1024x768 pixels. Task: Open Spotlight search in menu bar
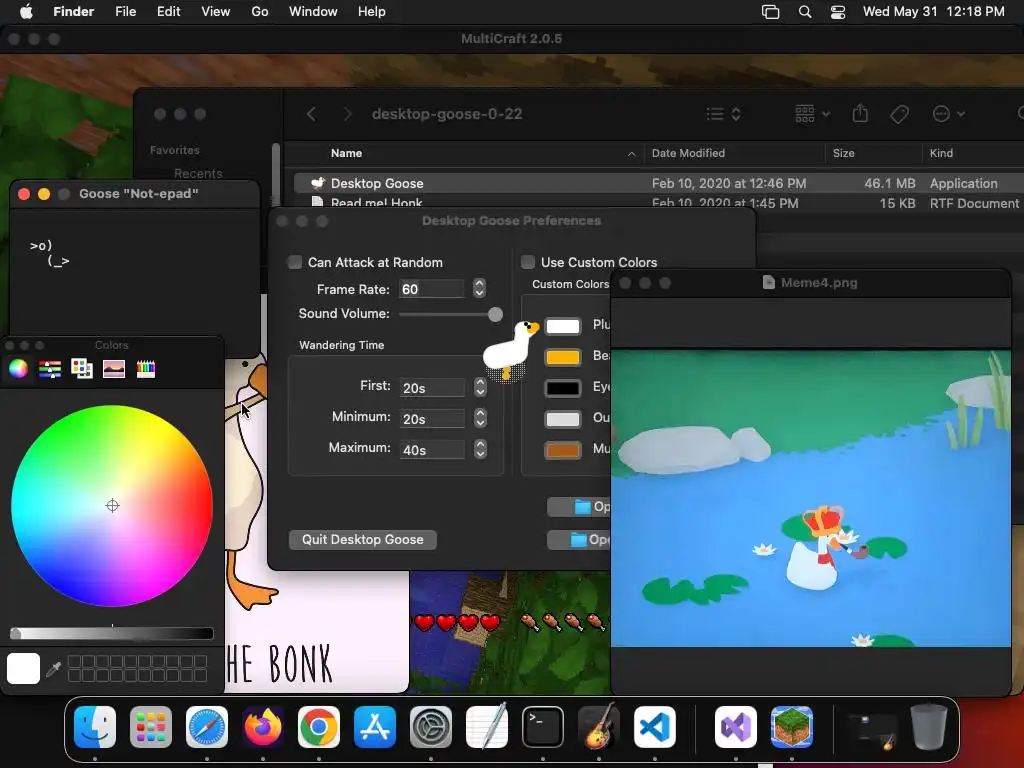[x=805, y=12]
